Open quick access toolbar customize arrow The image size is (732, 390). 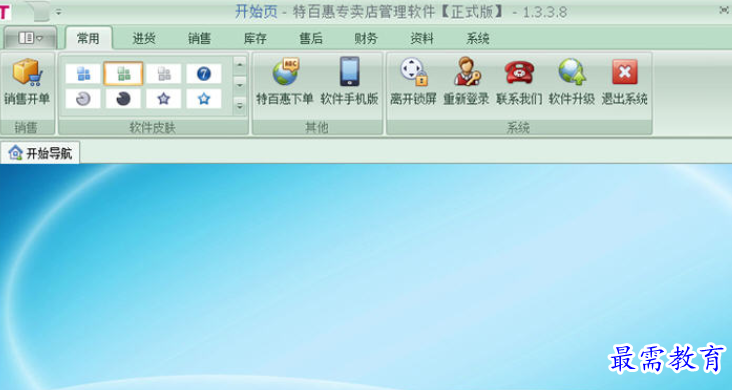pyautogui.click(x=58, y=13)
